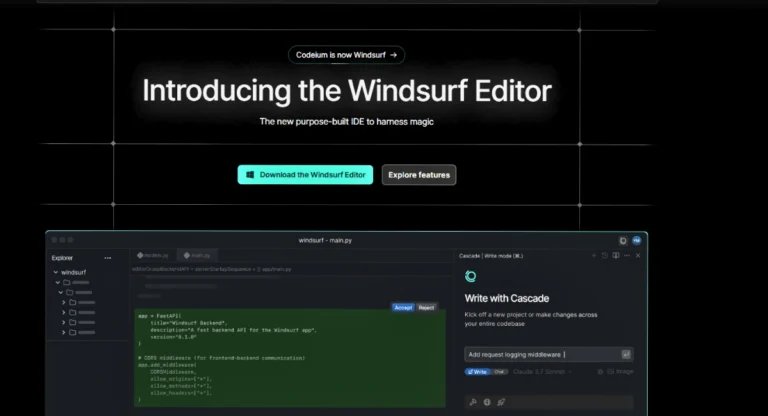Image resolution: width=768 pixels, height=416 pixels.
Task: Click the square icon beside the avatar
Action: click(x=623, y=241)
